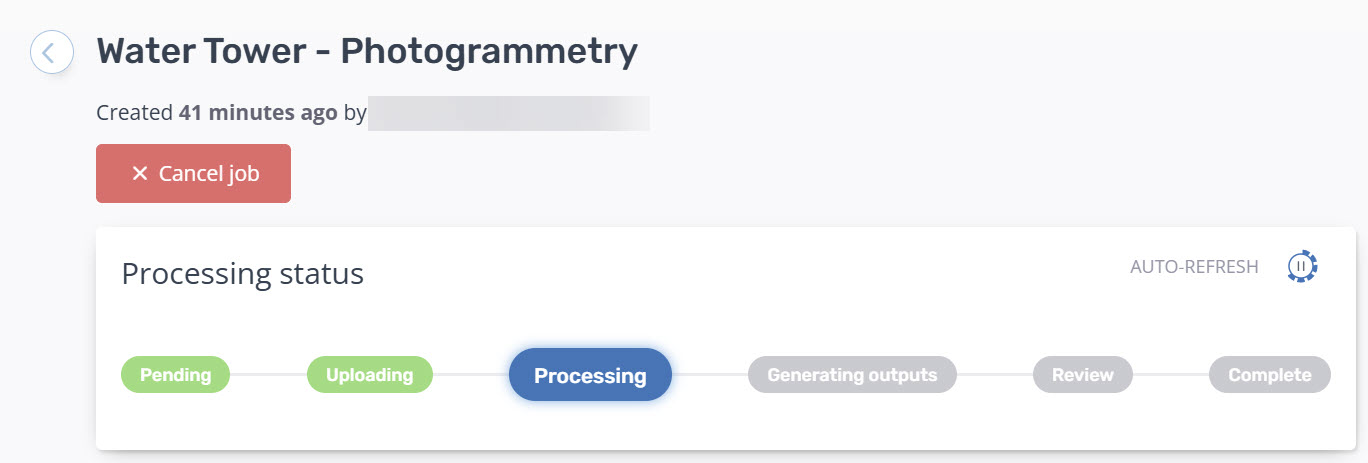This screenshot has width=1368, height=463.
Task: Select the Pending stage pill
Action: tap(175, 375)
